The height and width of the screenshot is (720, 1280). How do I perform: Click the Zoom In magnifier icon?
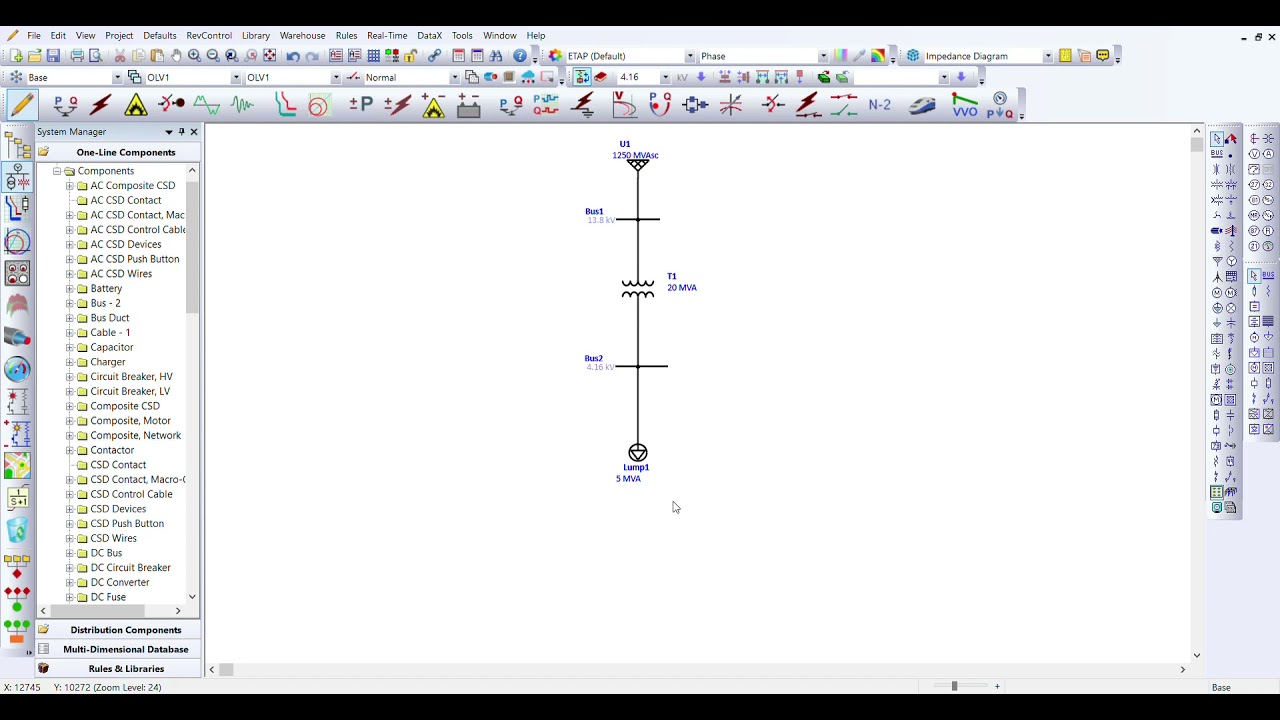click(194, 56)
